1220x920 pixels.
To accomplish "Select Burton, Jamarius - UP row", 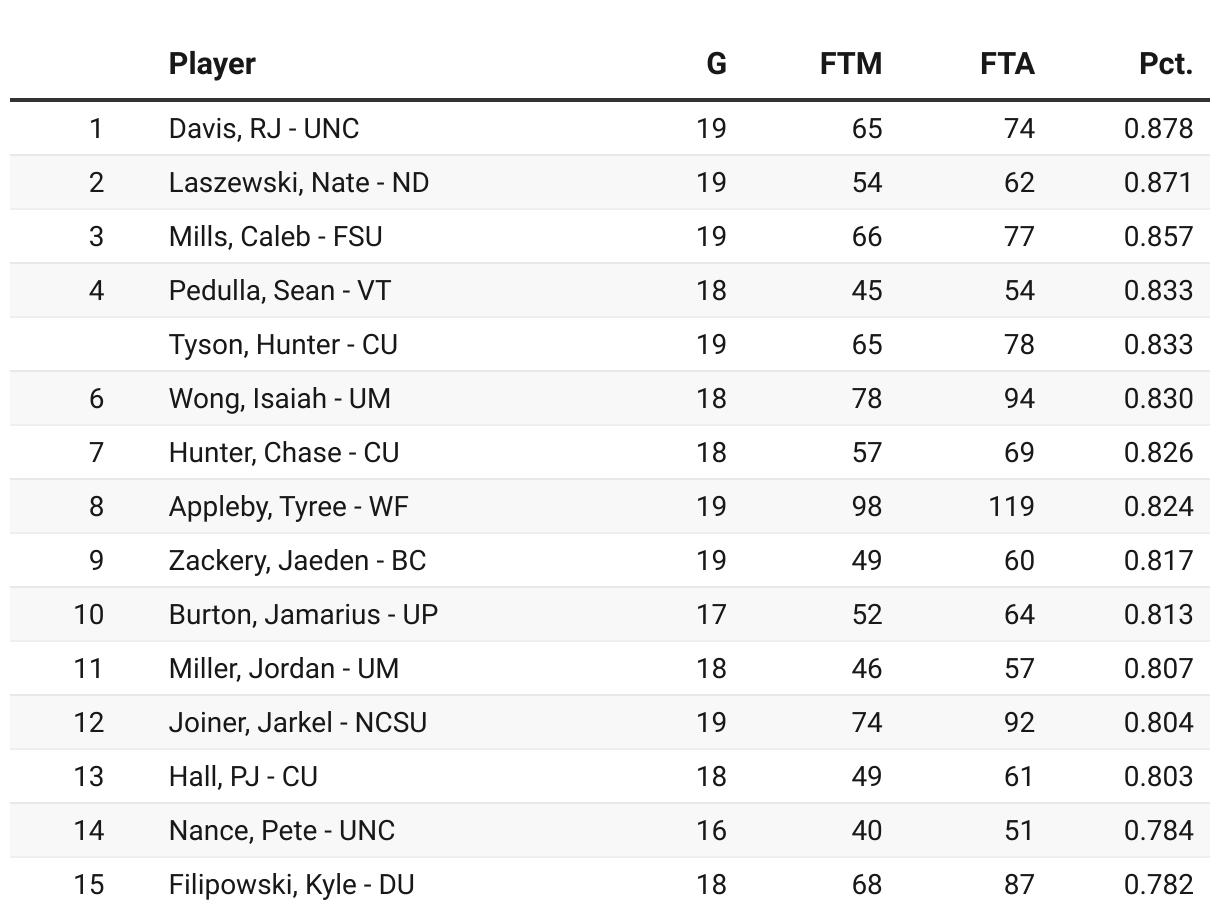I will (x=303, y=615).
